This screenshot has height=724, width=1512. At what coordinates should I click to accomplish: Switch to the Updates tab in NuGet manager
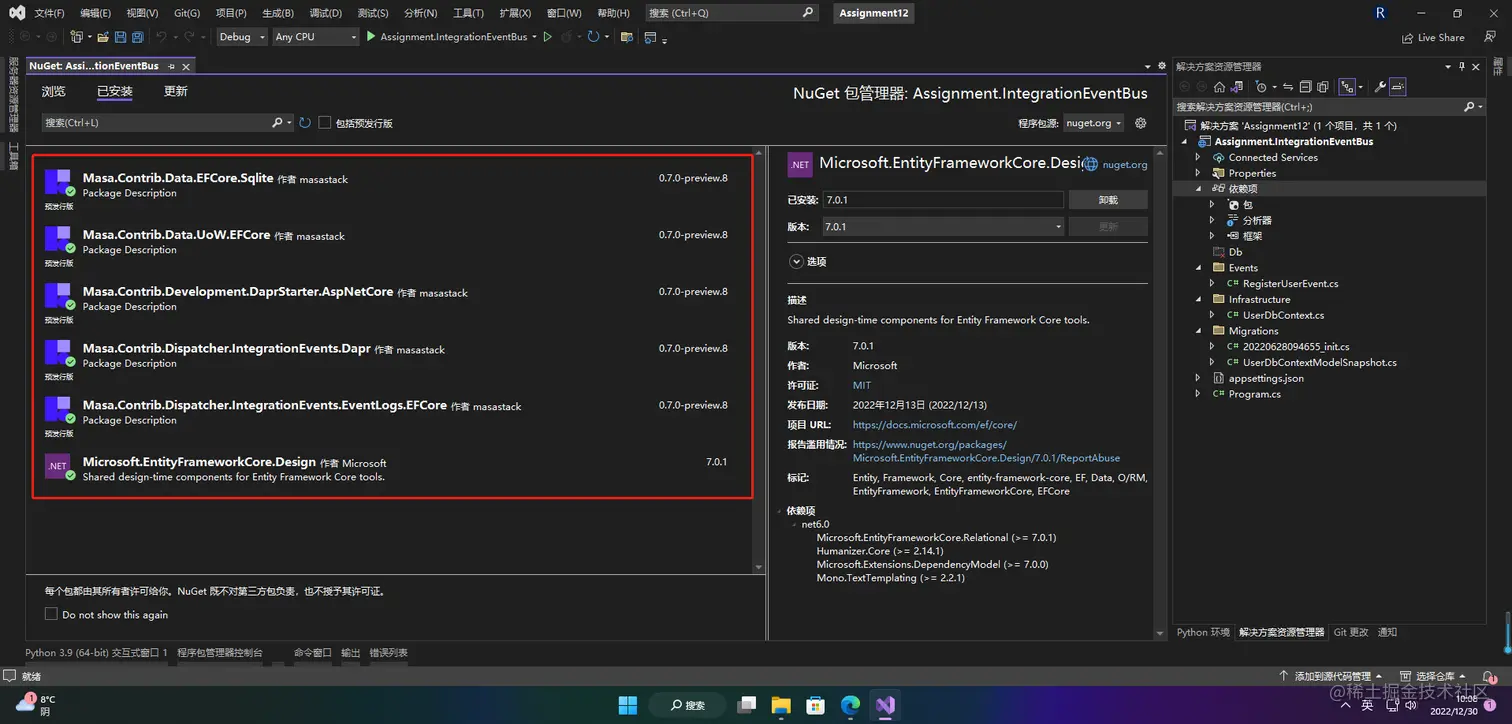point(175,91)
